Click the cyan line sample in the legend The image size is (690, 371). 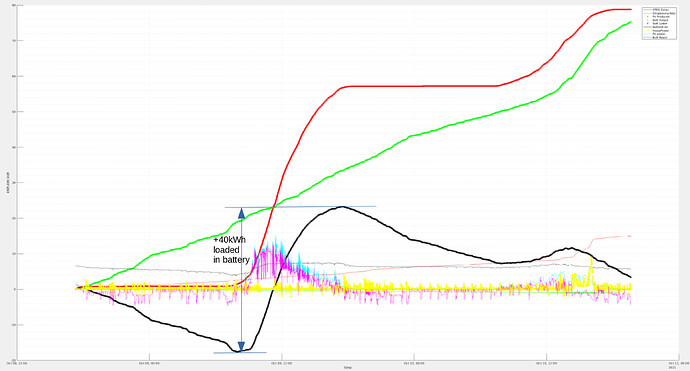(x=647, y=34)
